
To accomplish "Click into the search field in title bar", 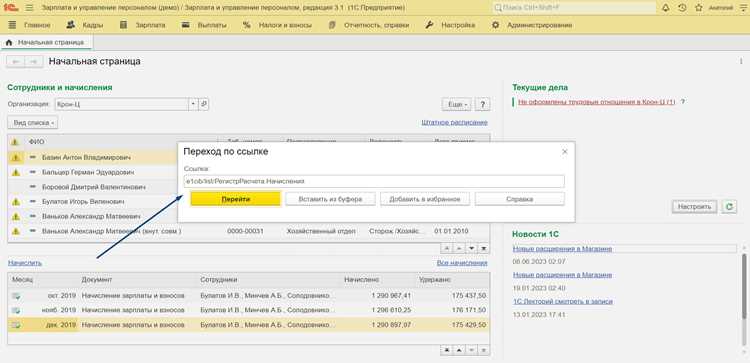I will tap(574, 8).
